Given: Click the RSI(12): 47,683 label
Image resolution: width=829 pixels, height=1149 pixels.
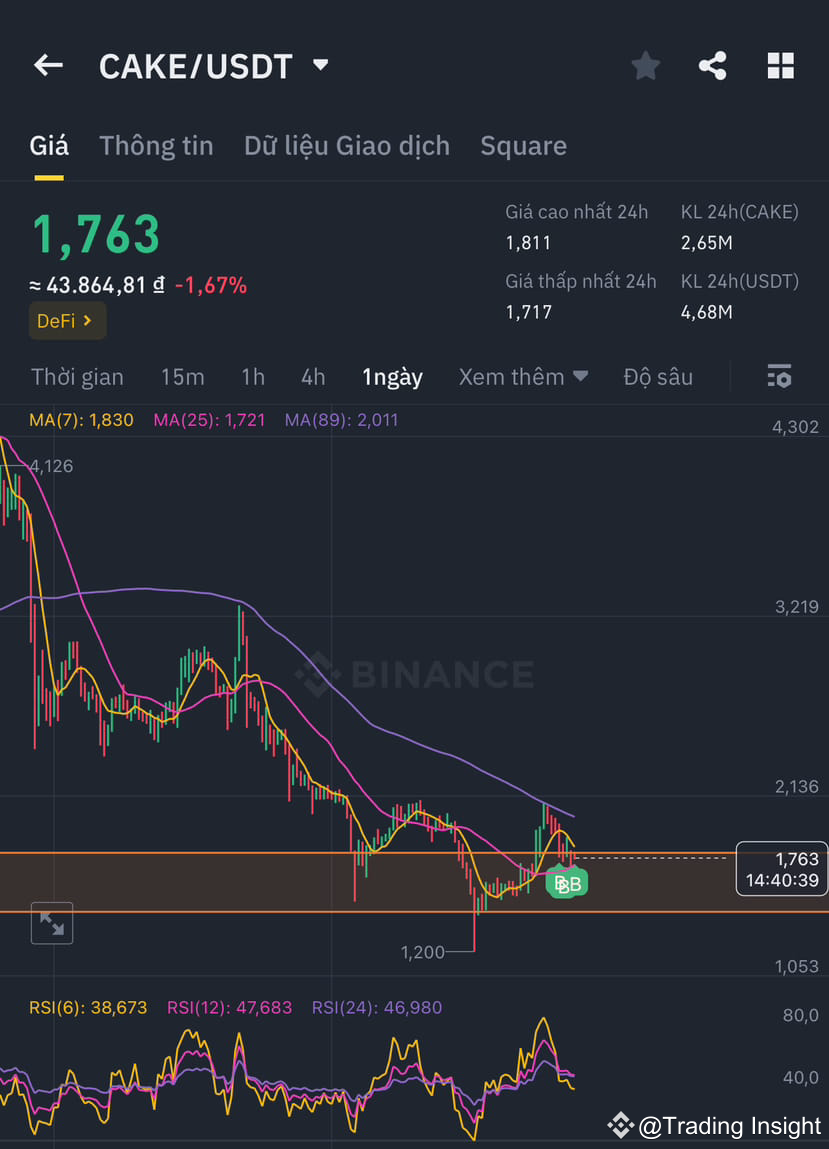Looking at the screenshot, I should pyautogui.click(x=229, y=1008).
